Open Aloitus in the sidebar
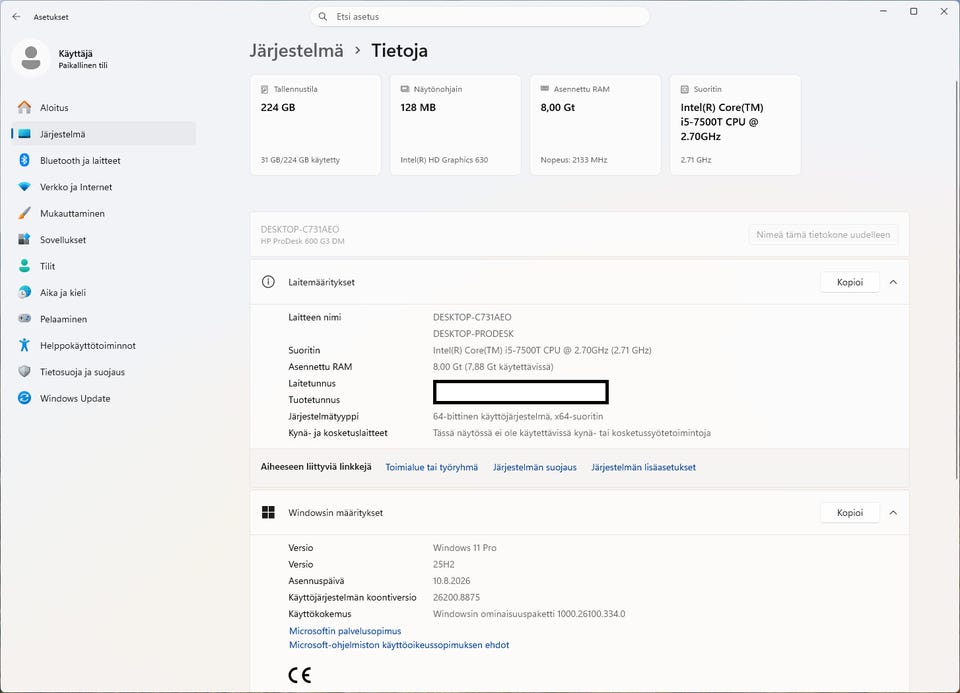960x693 pixels. point(103,108)
